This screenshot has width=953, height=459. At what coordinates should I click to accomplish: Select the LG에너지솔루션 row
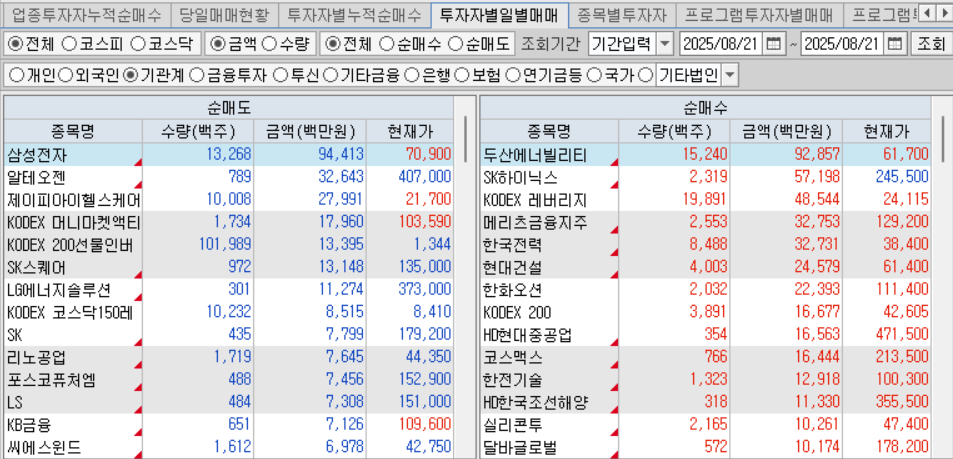229,289
